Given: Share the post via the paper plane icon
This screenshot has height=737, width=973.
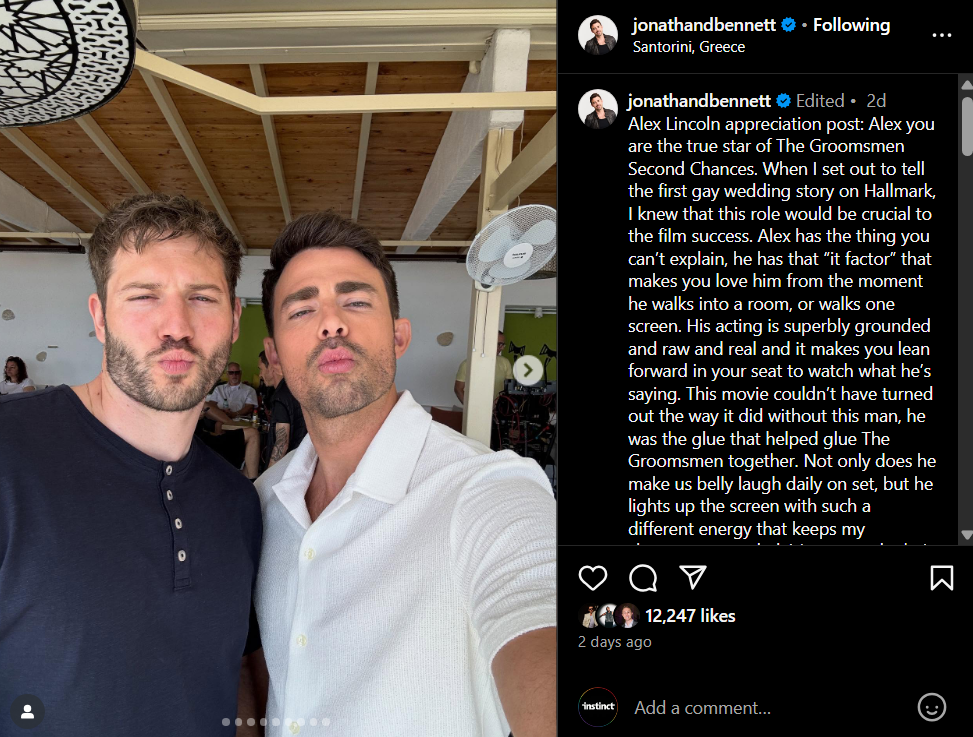Looking at the screenshot, I should point(692,578).
